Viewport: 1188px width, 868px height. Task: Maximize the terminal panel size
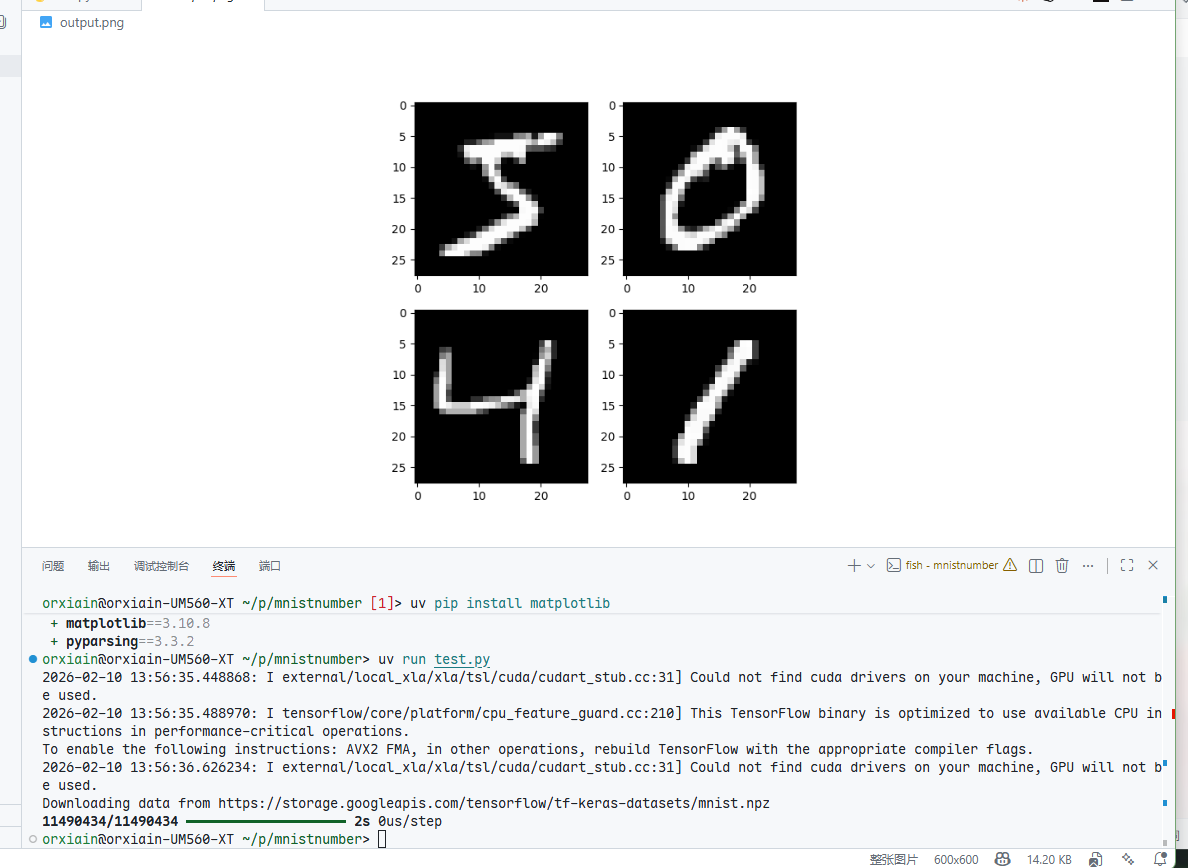tap(1127, 565)
